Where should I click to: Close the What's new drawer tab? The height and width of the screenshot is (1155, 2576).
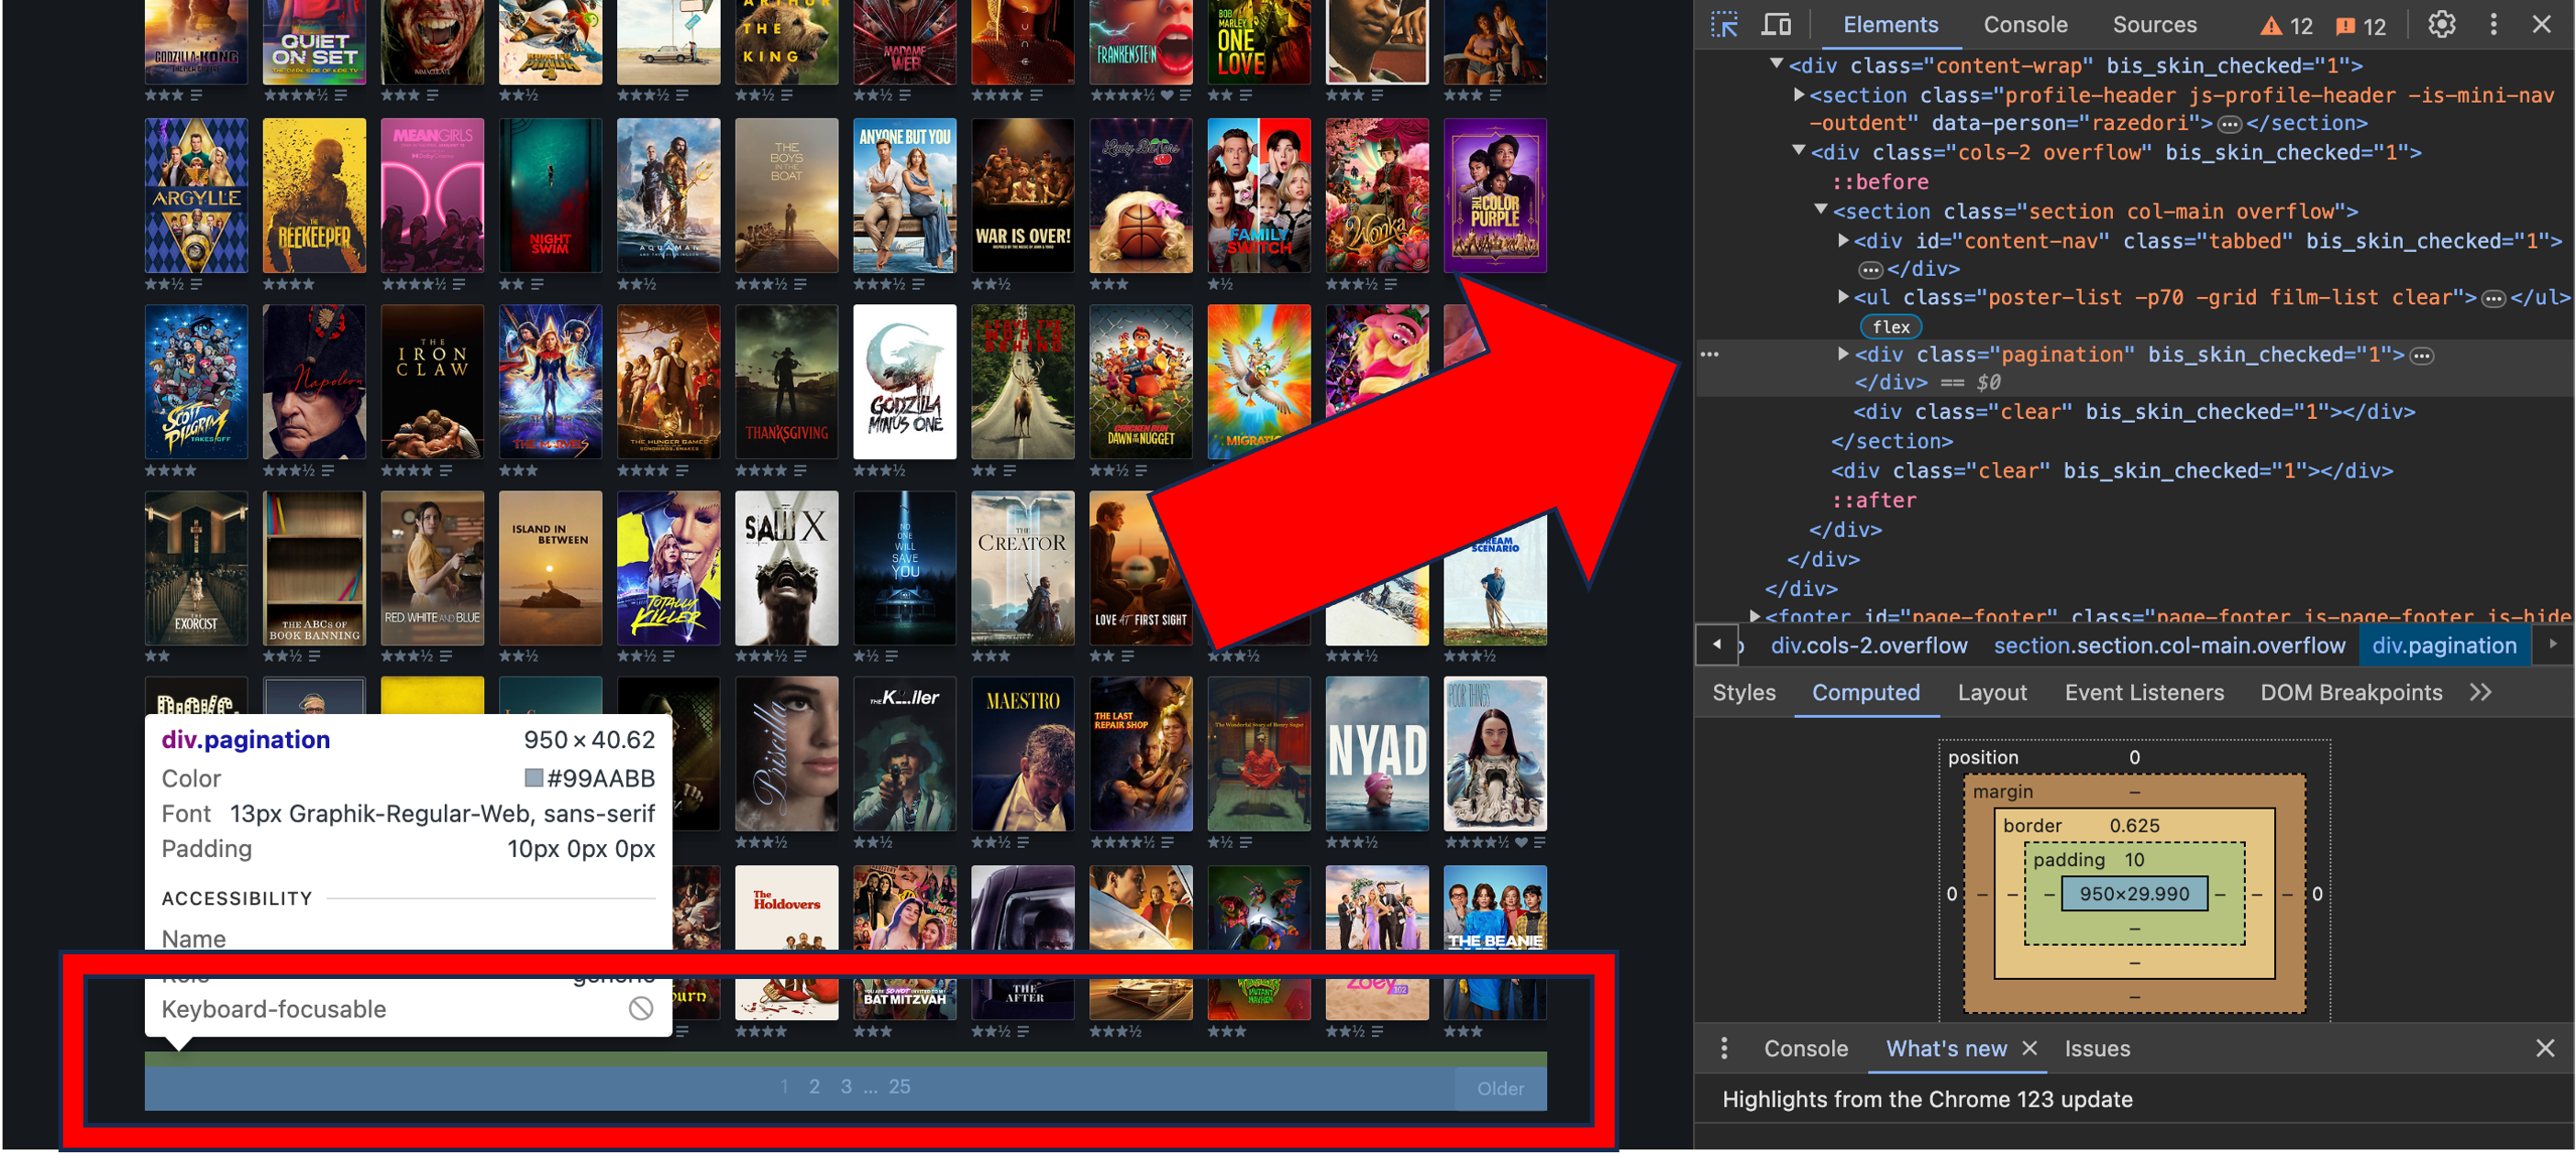2030,1048
